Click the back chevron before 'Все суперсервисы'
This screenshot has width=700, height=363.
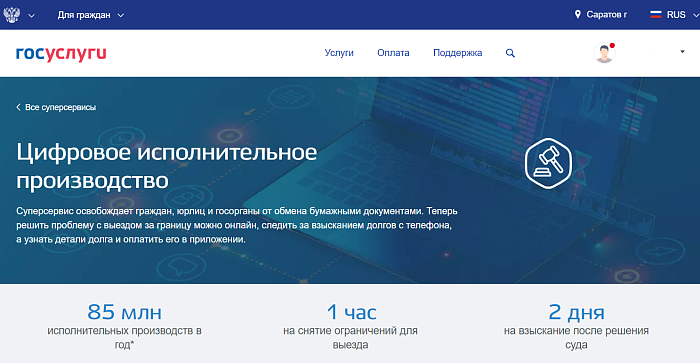(x=18, y=107)
